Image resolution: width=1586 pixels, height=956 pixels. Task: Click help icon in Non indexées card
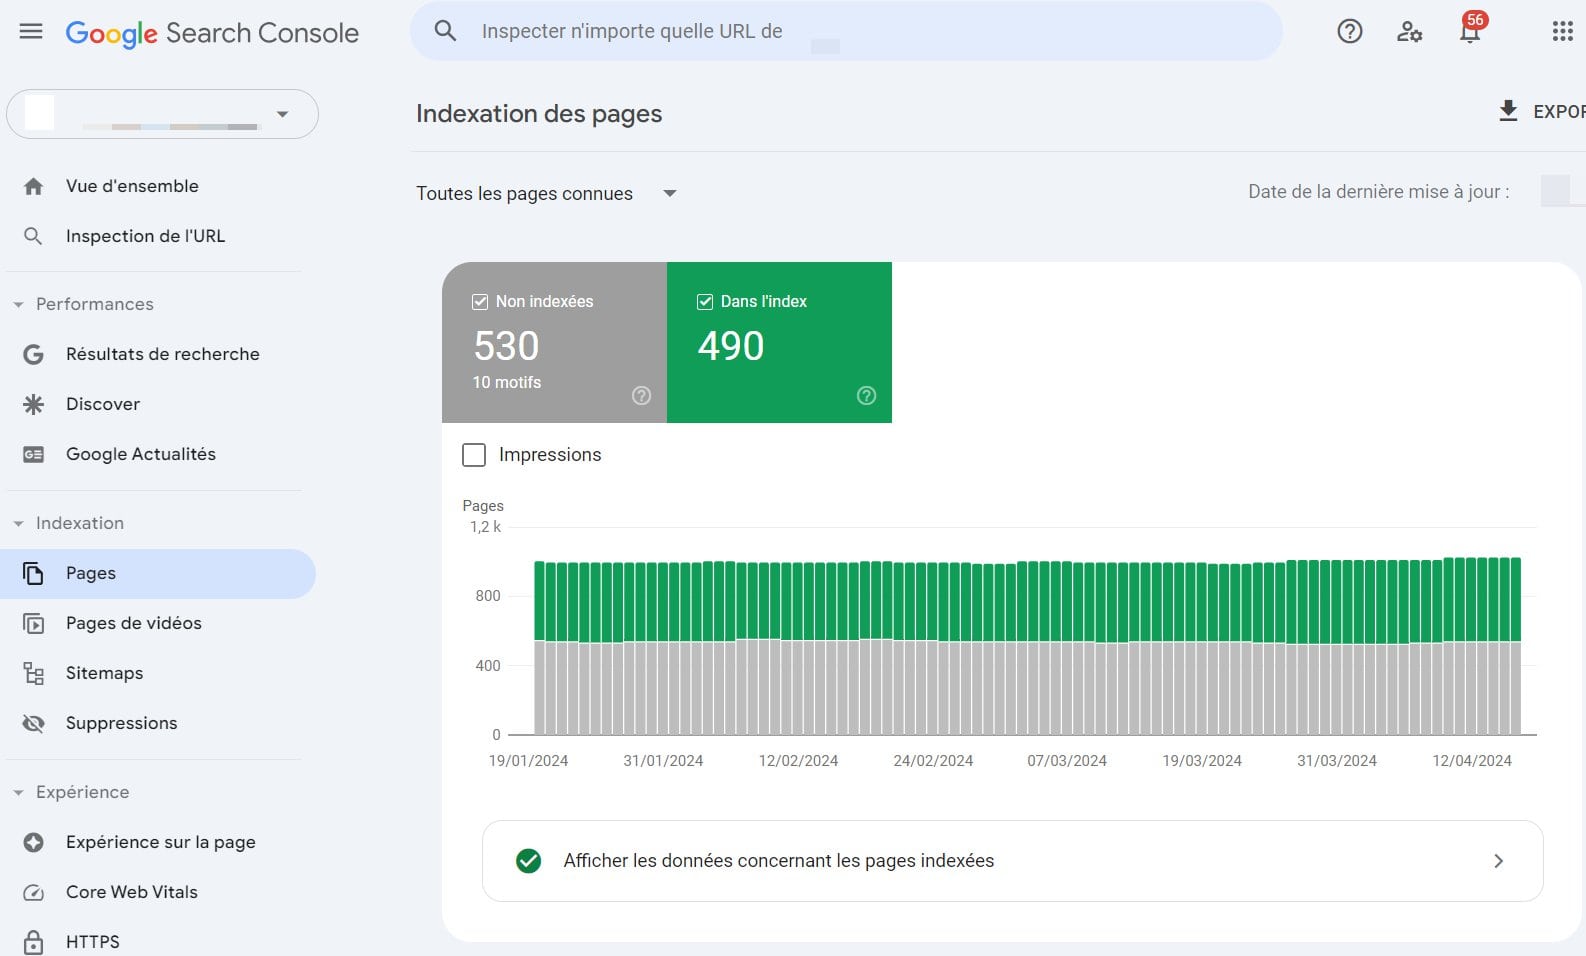click(642, 396)
